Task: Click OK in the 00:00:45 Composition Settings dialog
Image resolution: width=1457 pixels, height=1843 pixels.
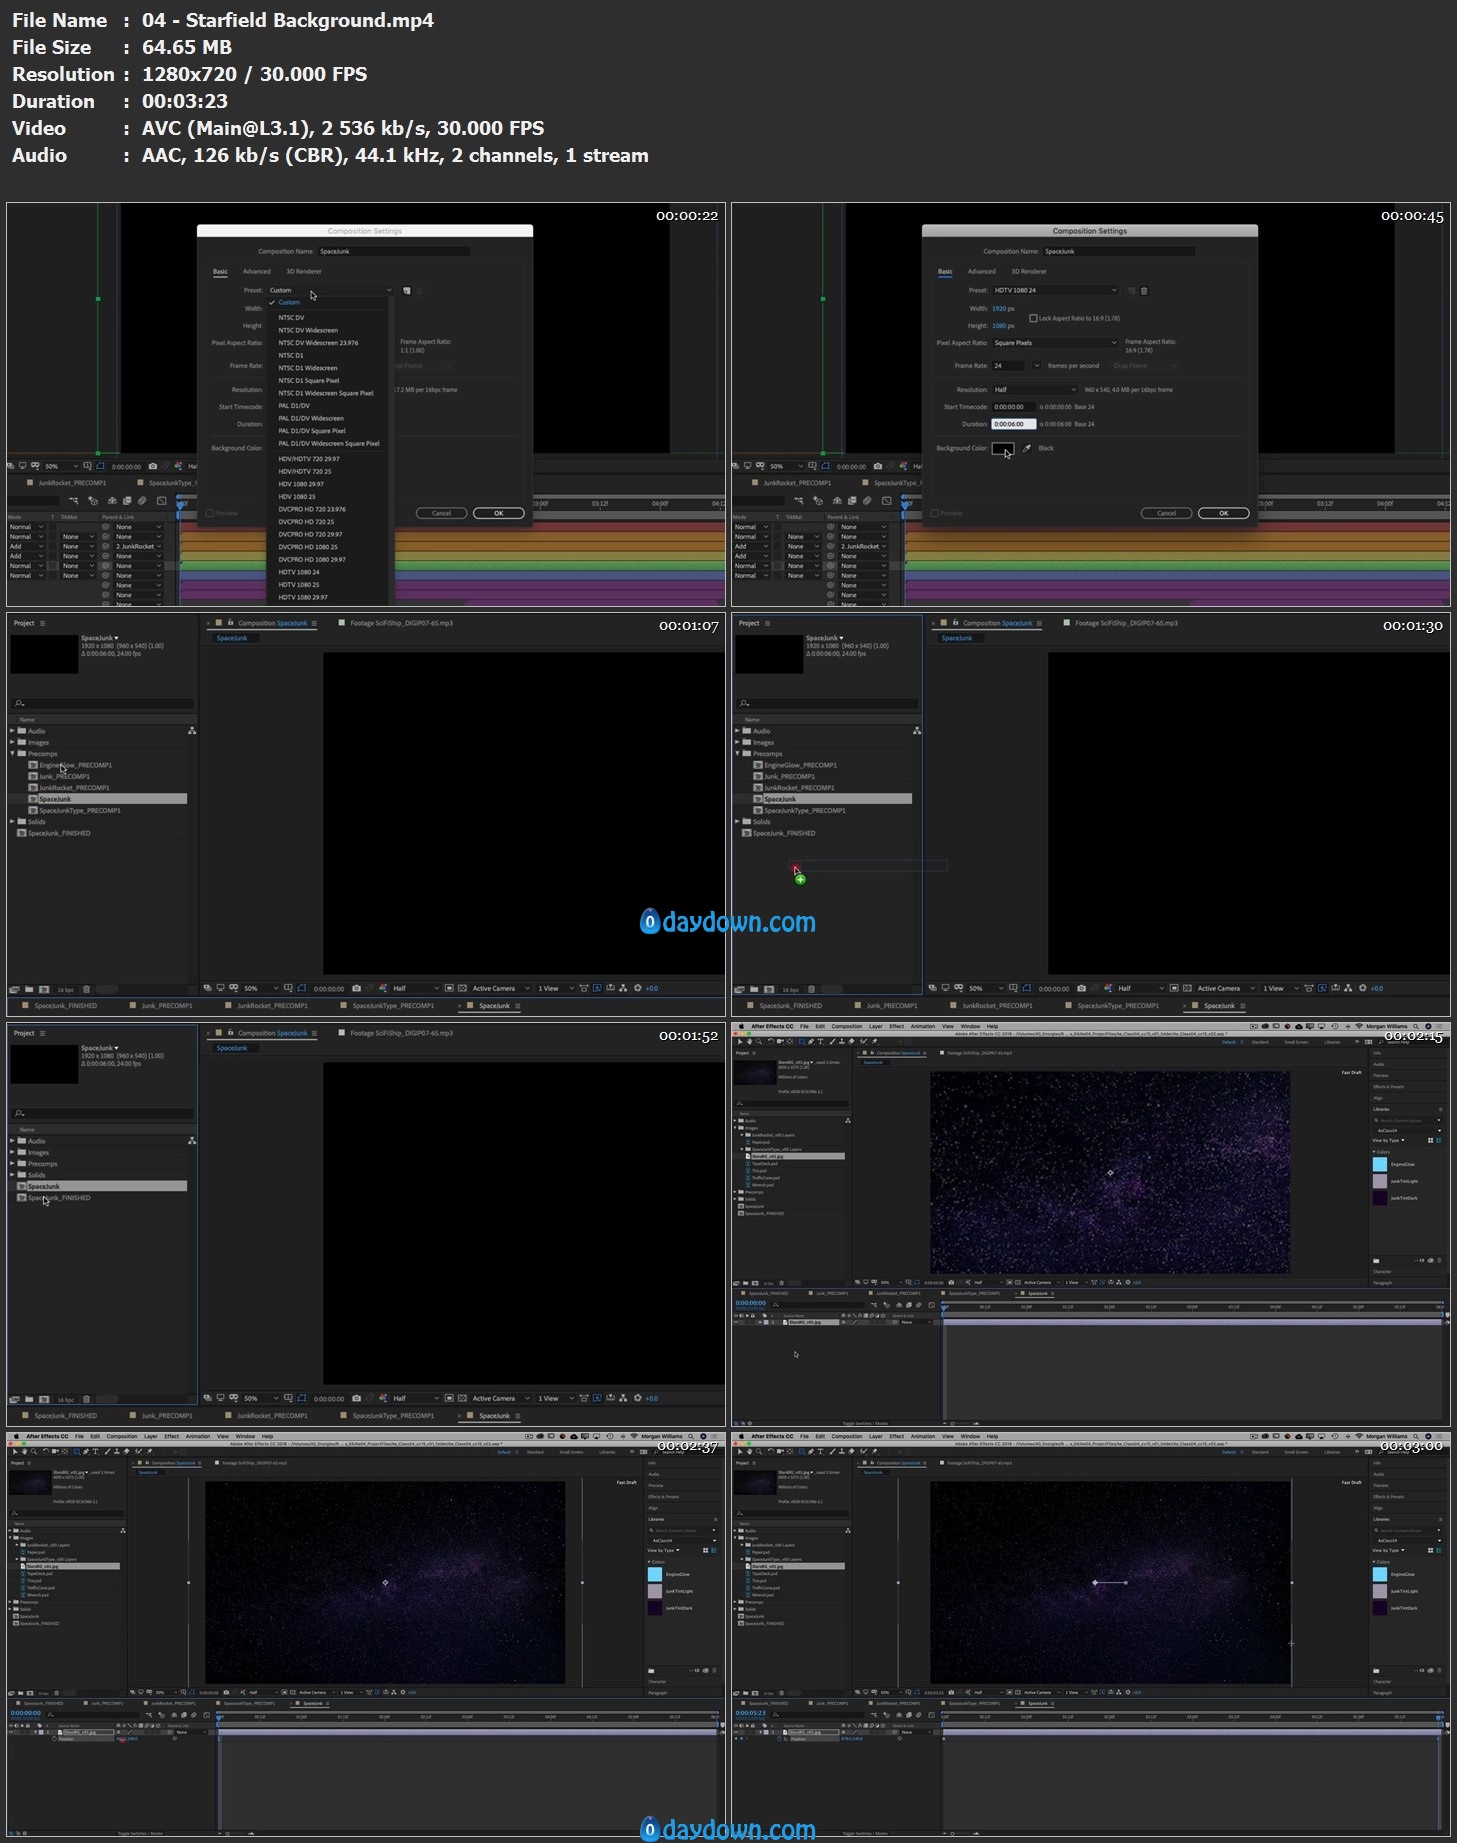Action: pos(1224,513)
